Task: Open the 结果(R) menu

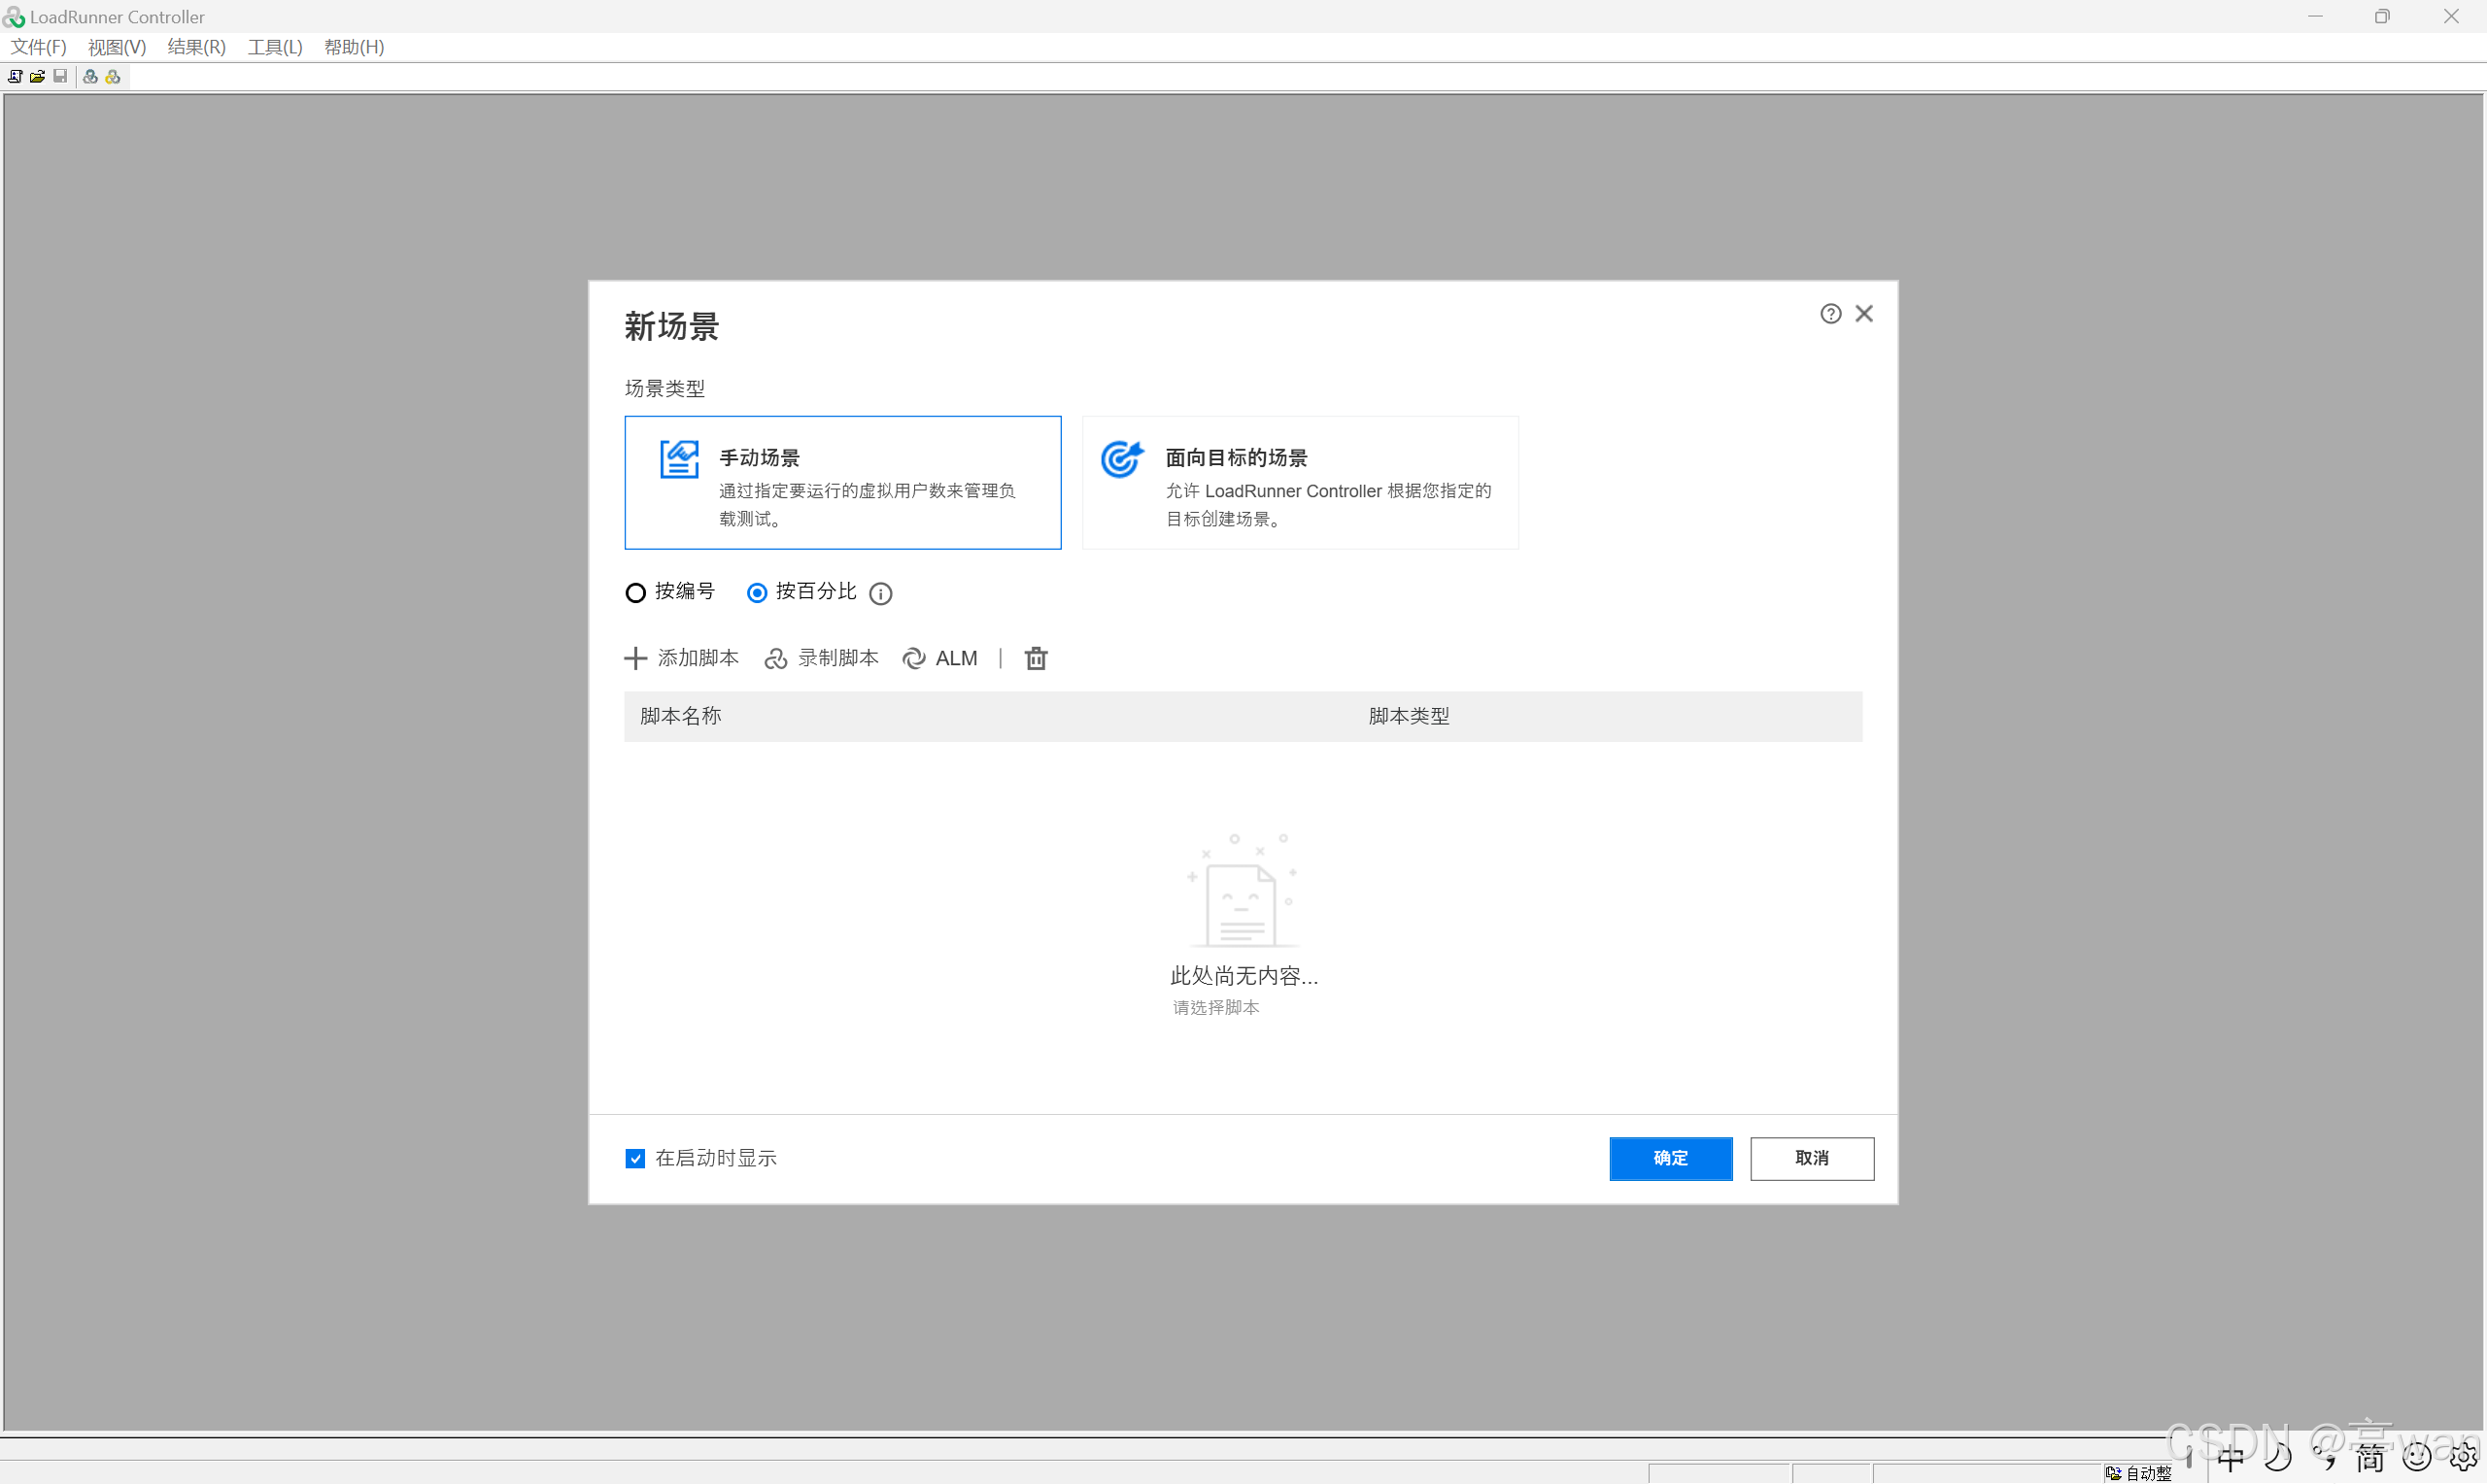Action: coord(196,47)
